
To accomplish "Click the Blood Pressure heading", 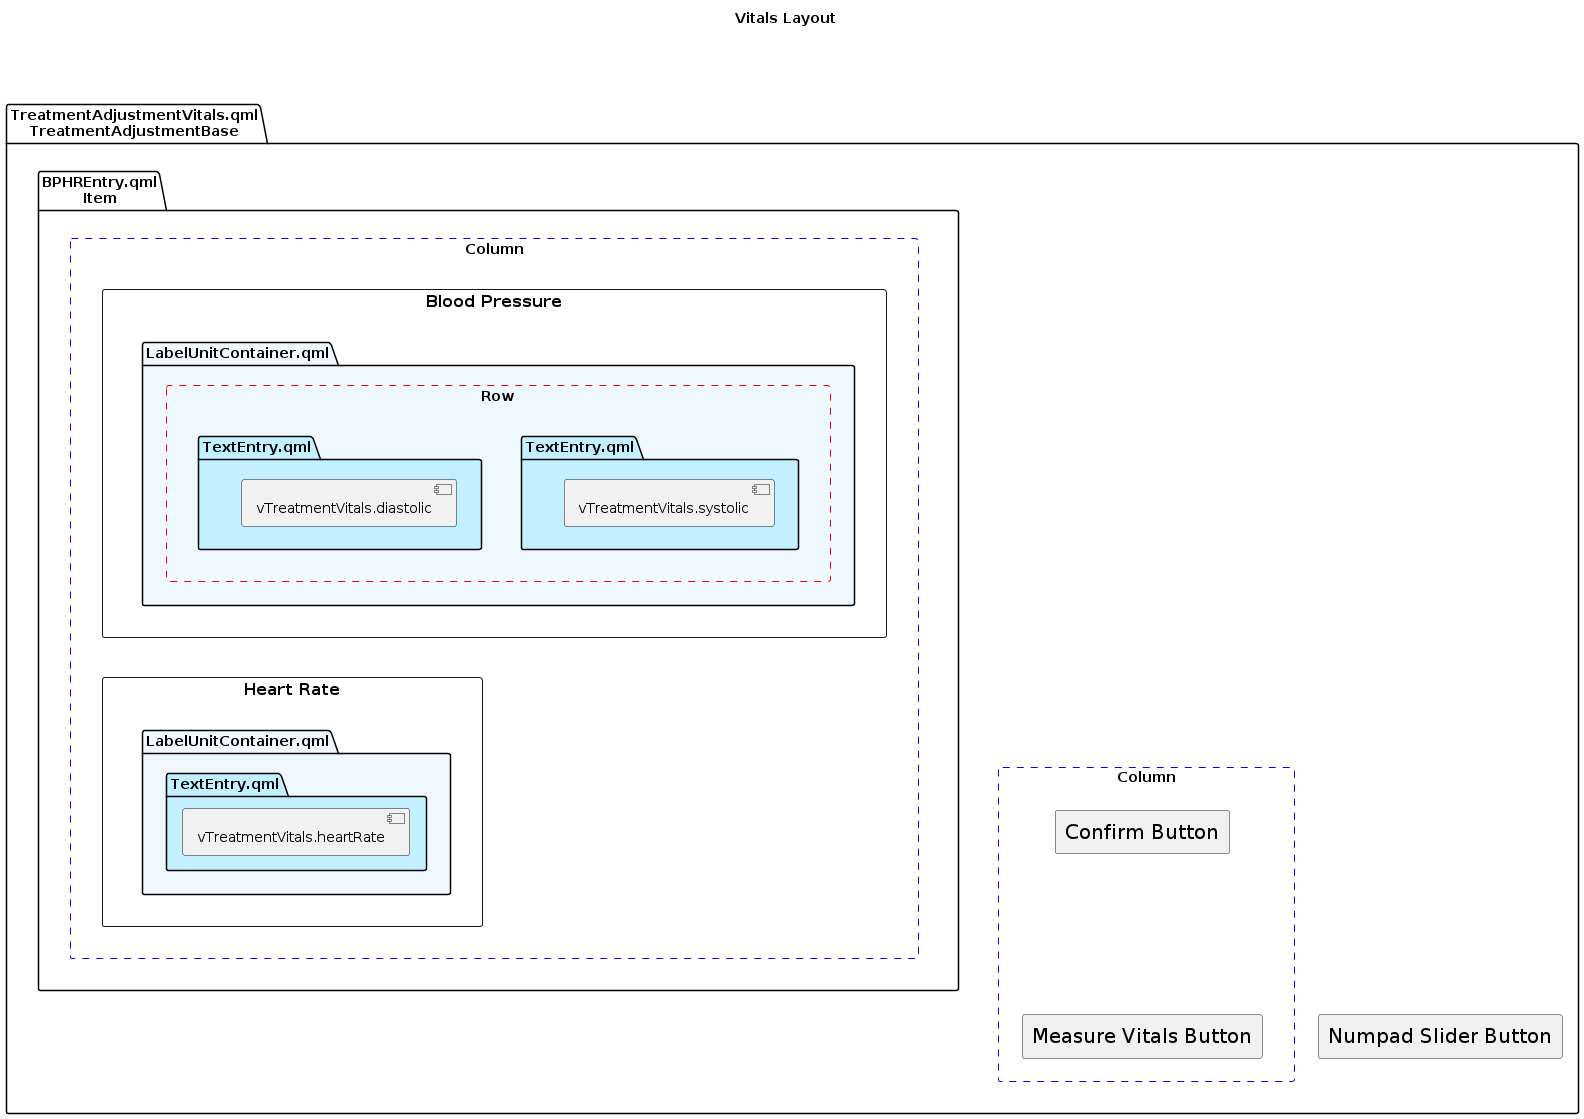I will pos(493,302).
